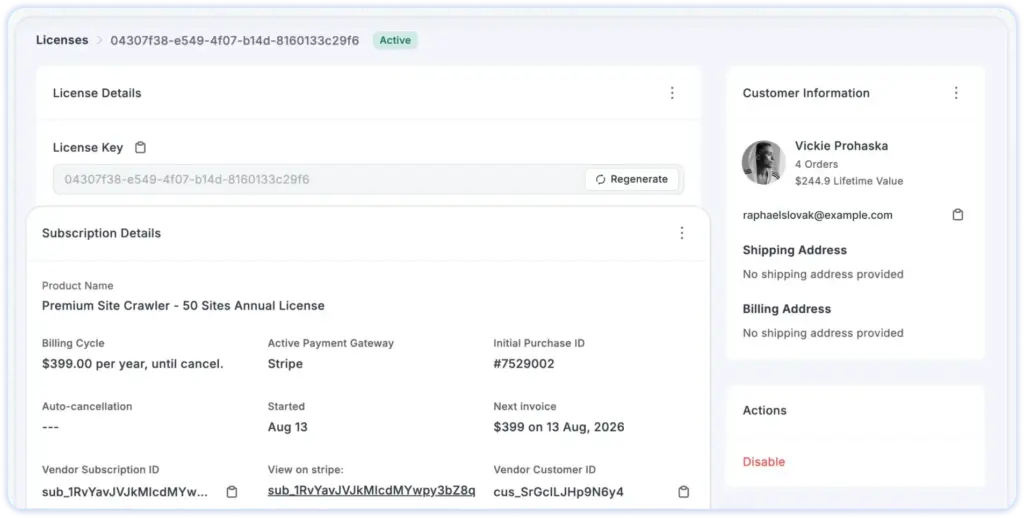Select the breadcrumb license ID text
The height and width of the screenshot is (518, 1024).
point(234,40)
